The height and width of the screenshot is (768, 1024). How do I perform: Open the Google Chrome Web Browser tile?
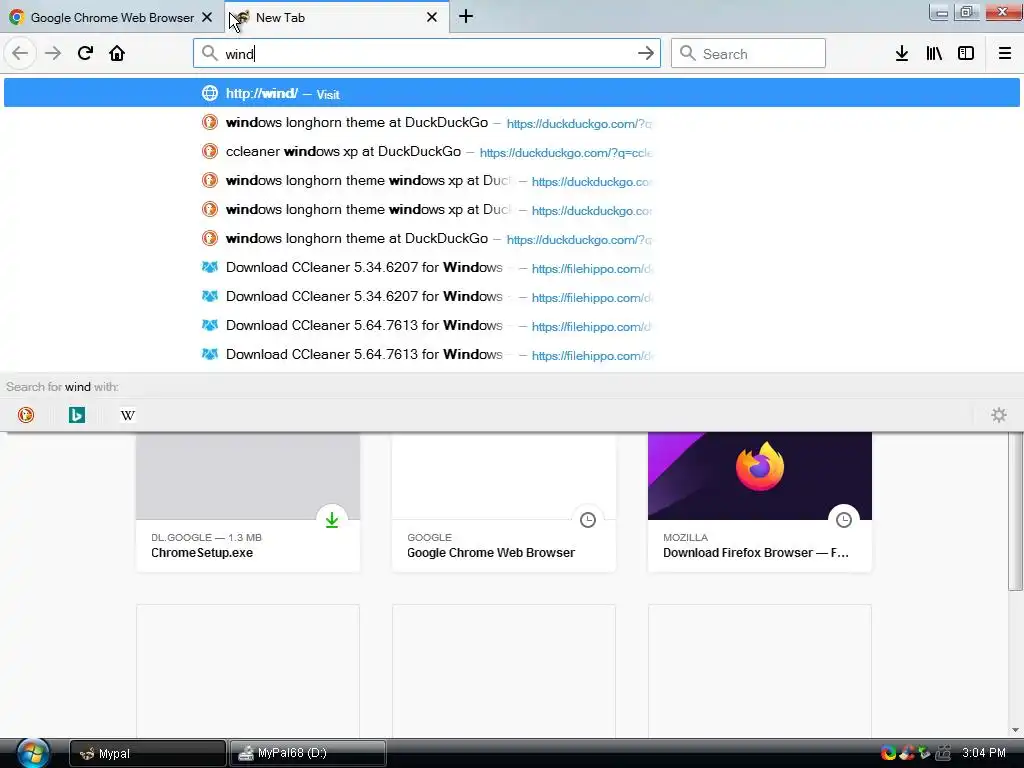pos(504,502)
